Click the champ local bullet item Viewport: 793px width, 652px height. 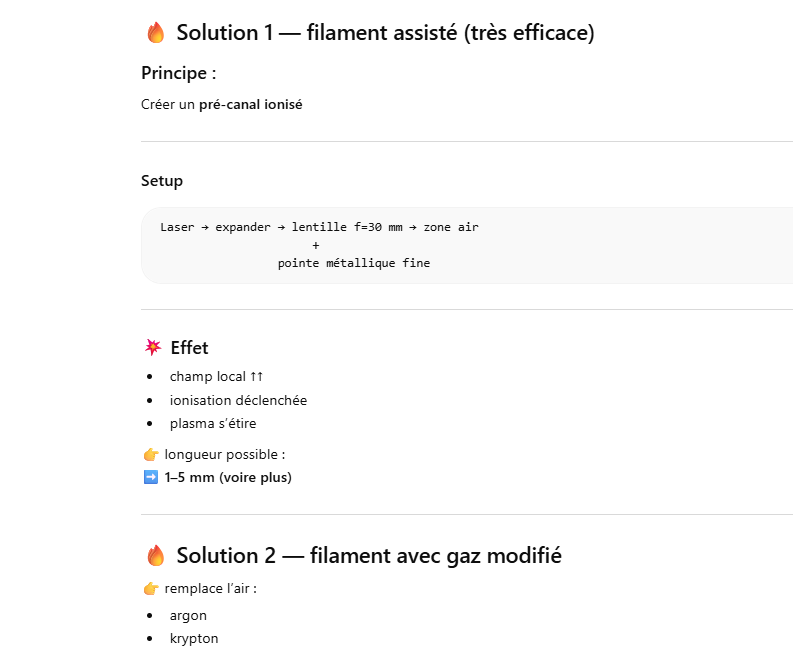(216, 377)
